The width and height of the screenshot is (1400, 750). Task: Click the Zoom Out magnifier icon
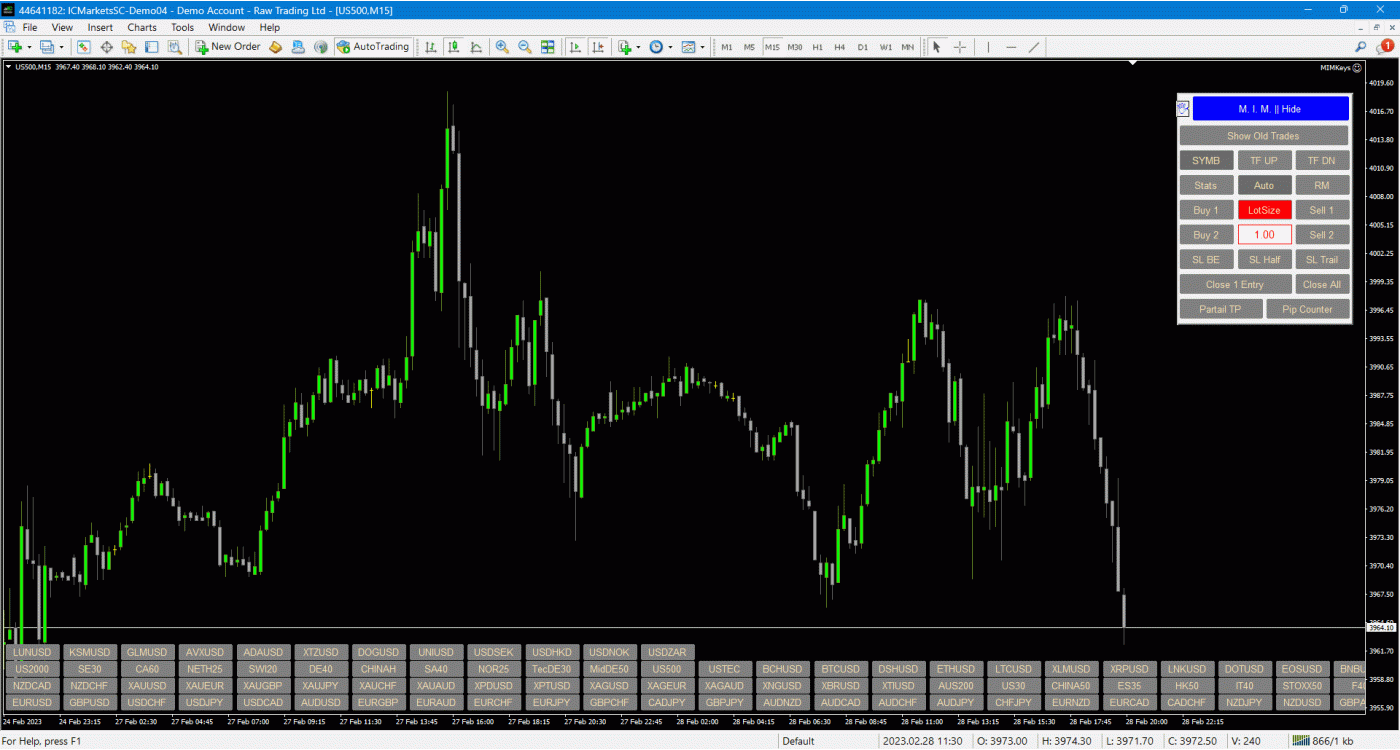[524, 47]
